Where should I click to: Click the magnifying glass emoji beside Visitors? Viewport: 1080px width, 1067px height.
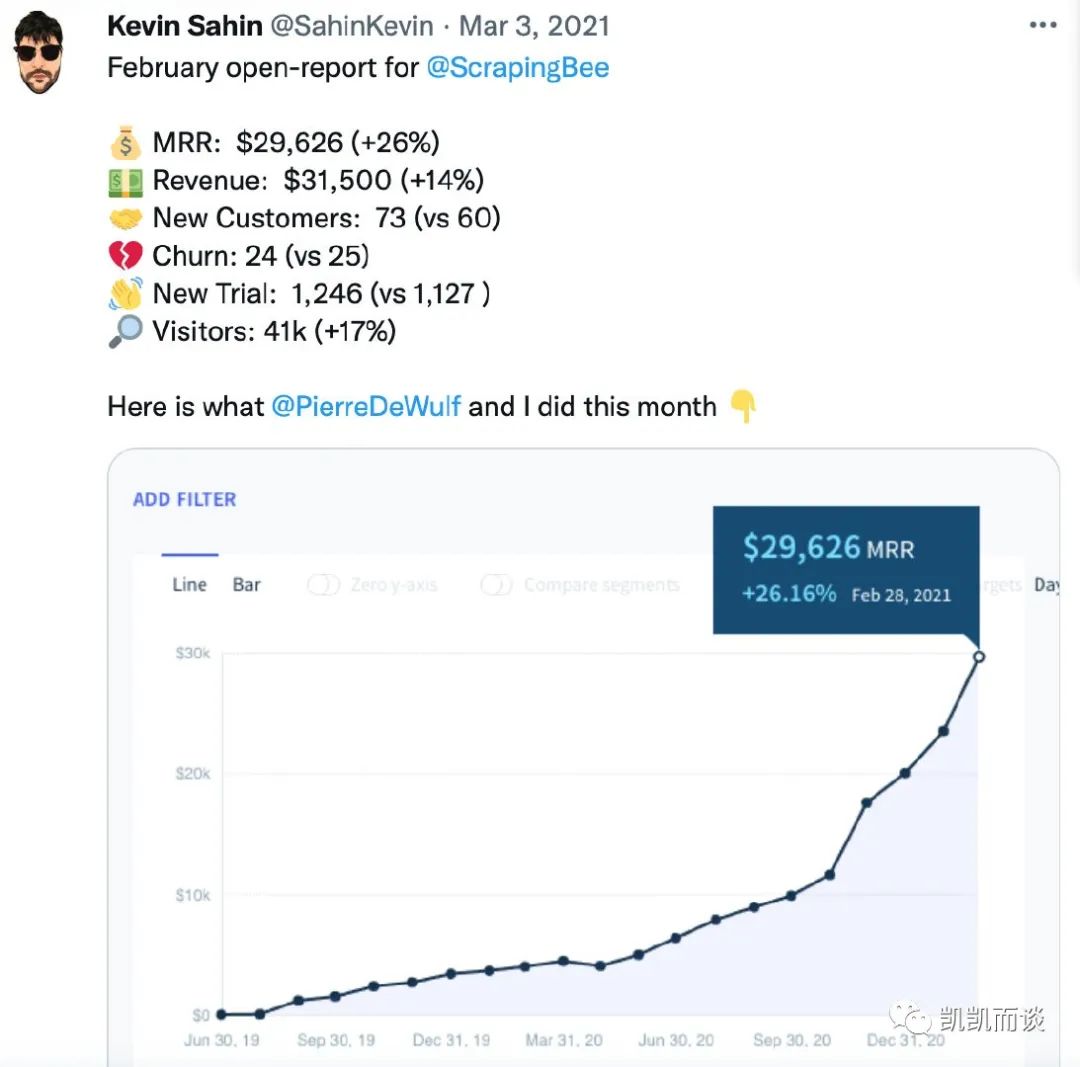click(126, 332)
